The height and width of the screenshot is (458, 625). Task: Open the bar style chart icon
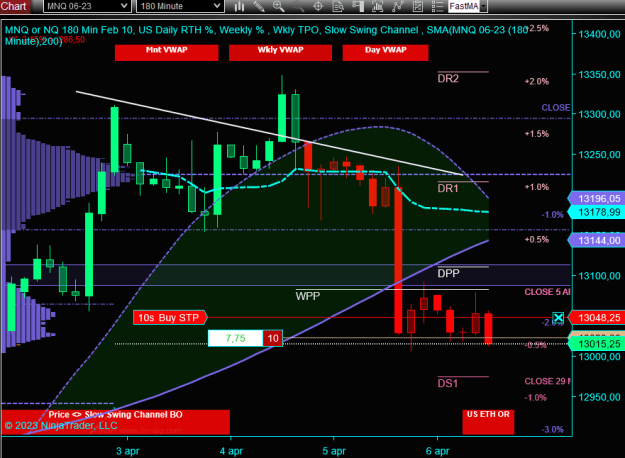[x=239, y=6]
